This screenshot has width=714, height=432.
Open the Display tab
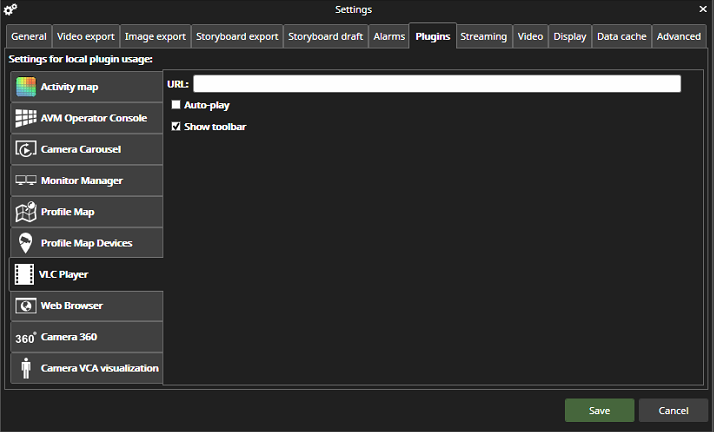(x=570, y=36)
